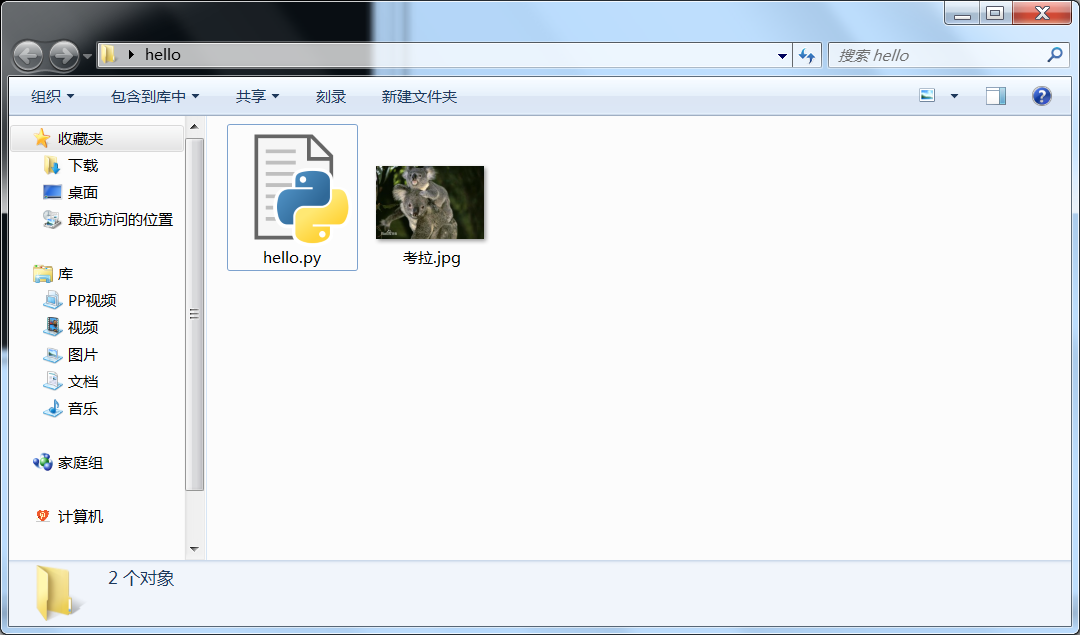
Task: Click hello breadcrumb in address bar
Action: click(163, 54)
